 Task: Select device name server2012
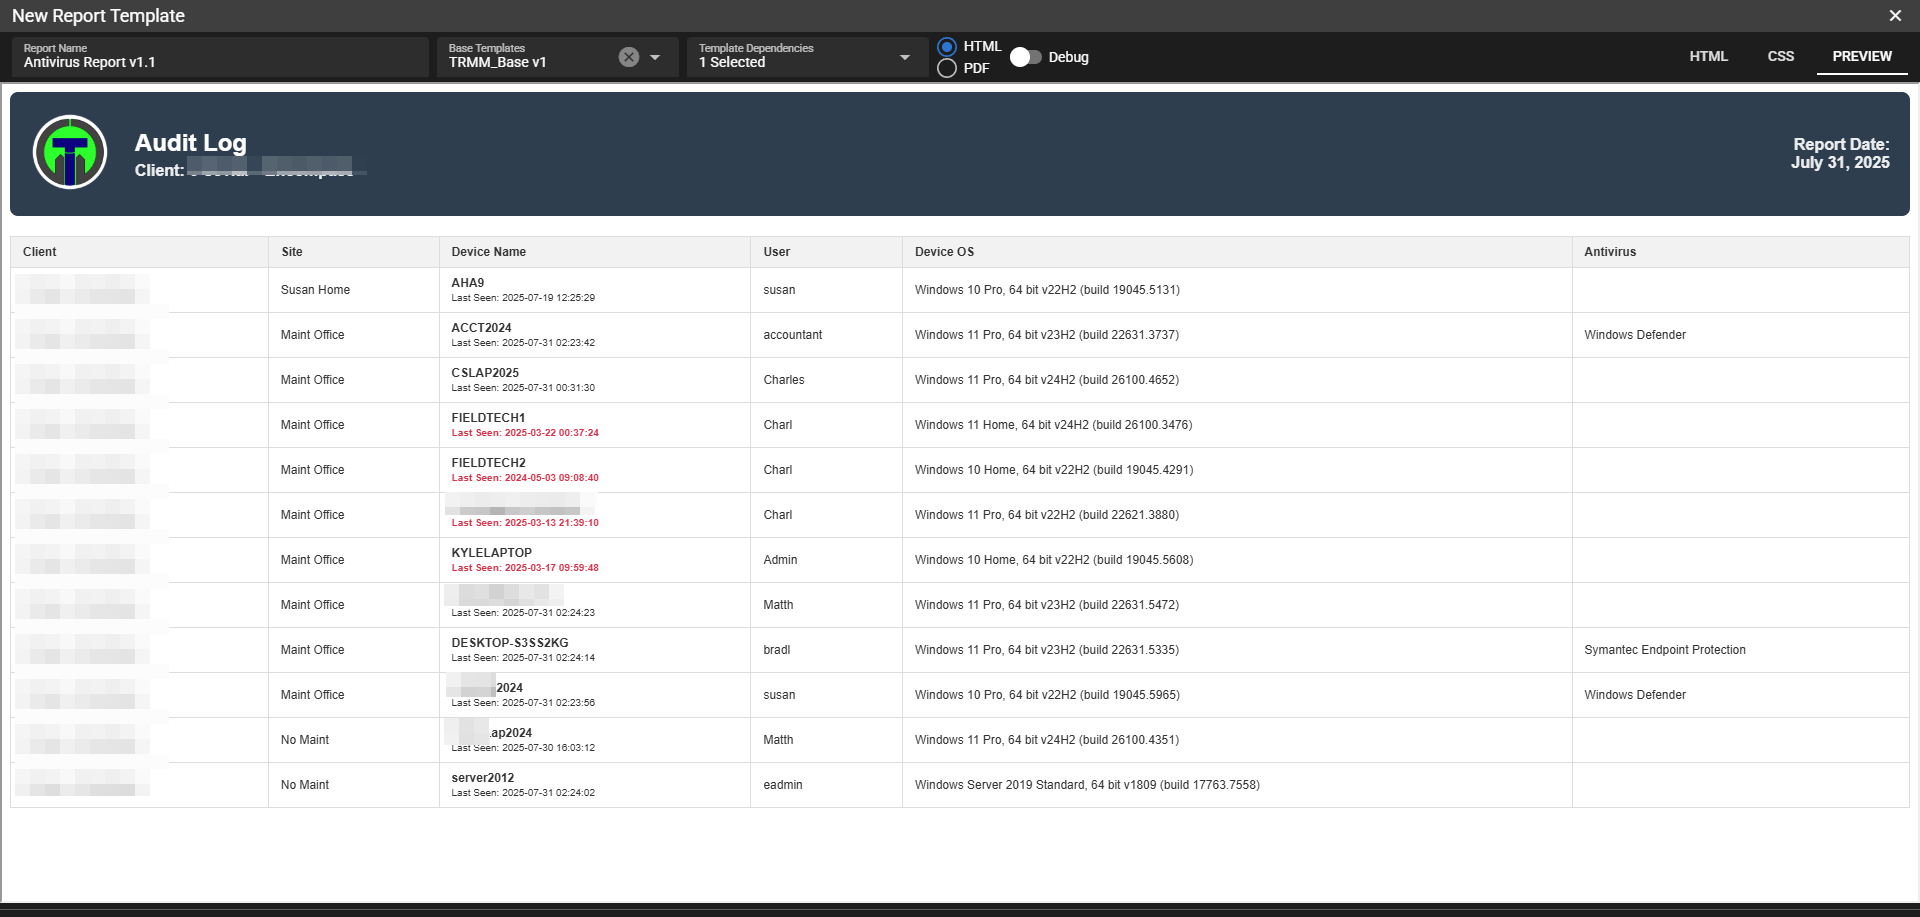[x=482, y=778]
